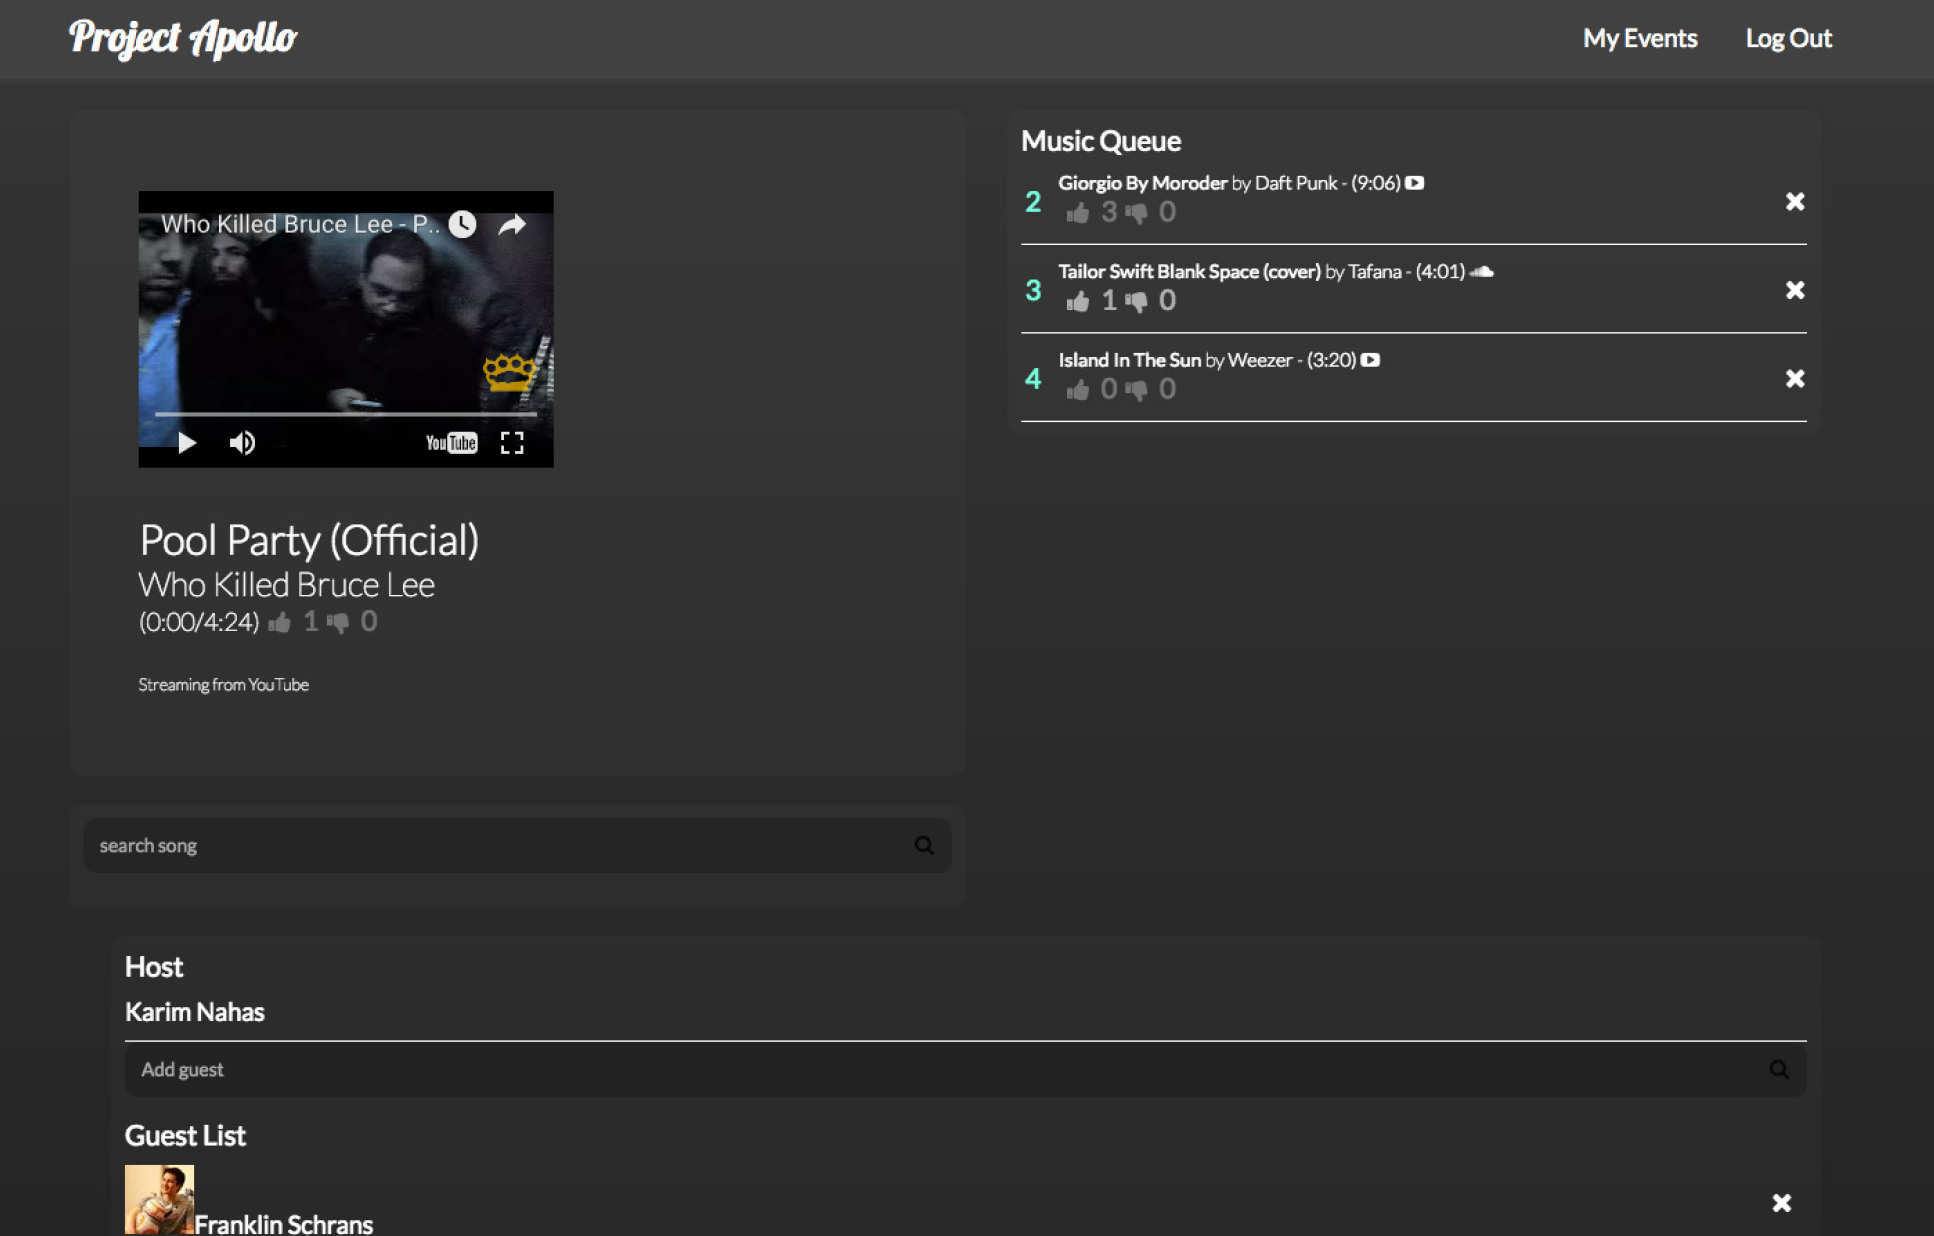The width and height of the screenshot is (1934, 1236).
Task: Thumbs up Tailor Swift Blank Space cover
Action: coord(1077,301)
